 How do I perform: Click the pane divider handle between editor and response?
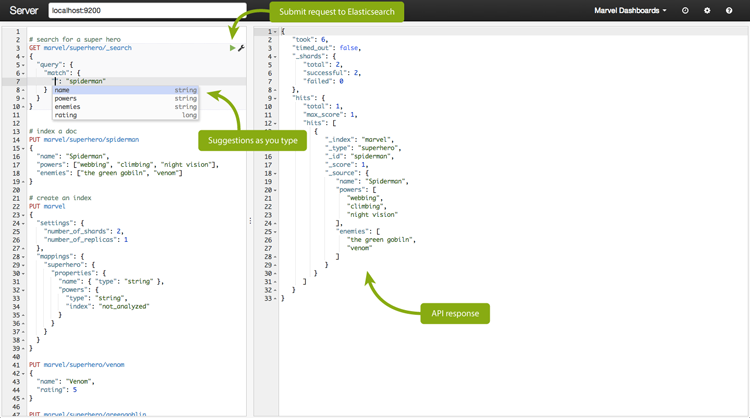[x=250, y=221]
